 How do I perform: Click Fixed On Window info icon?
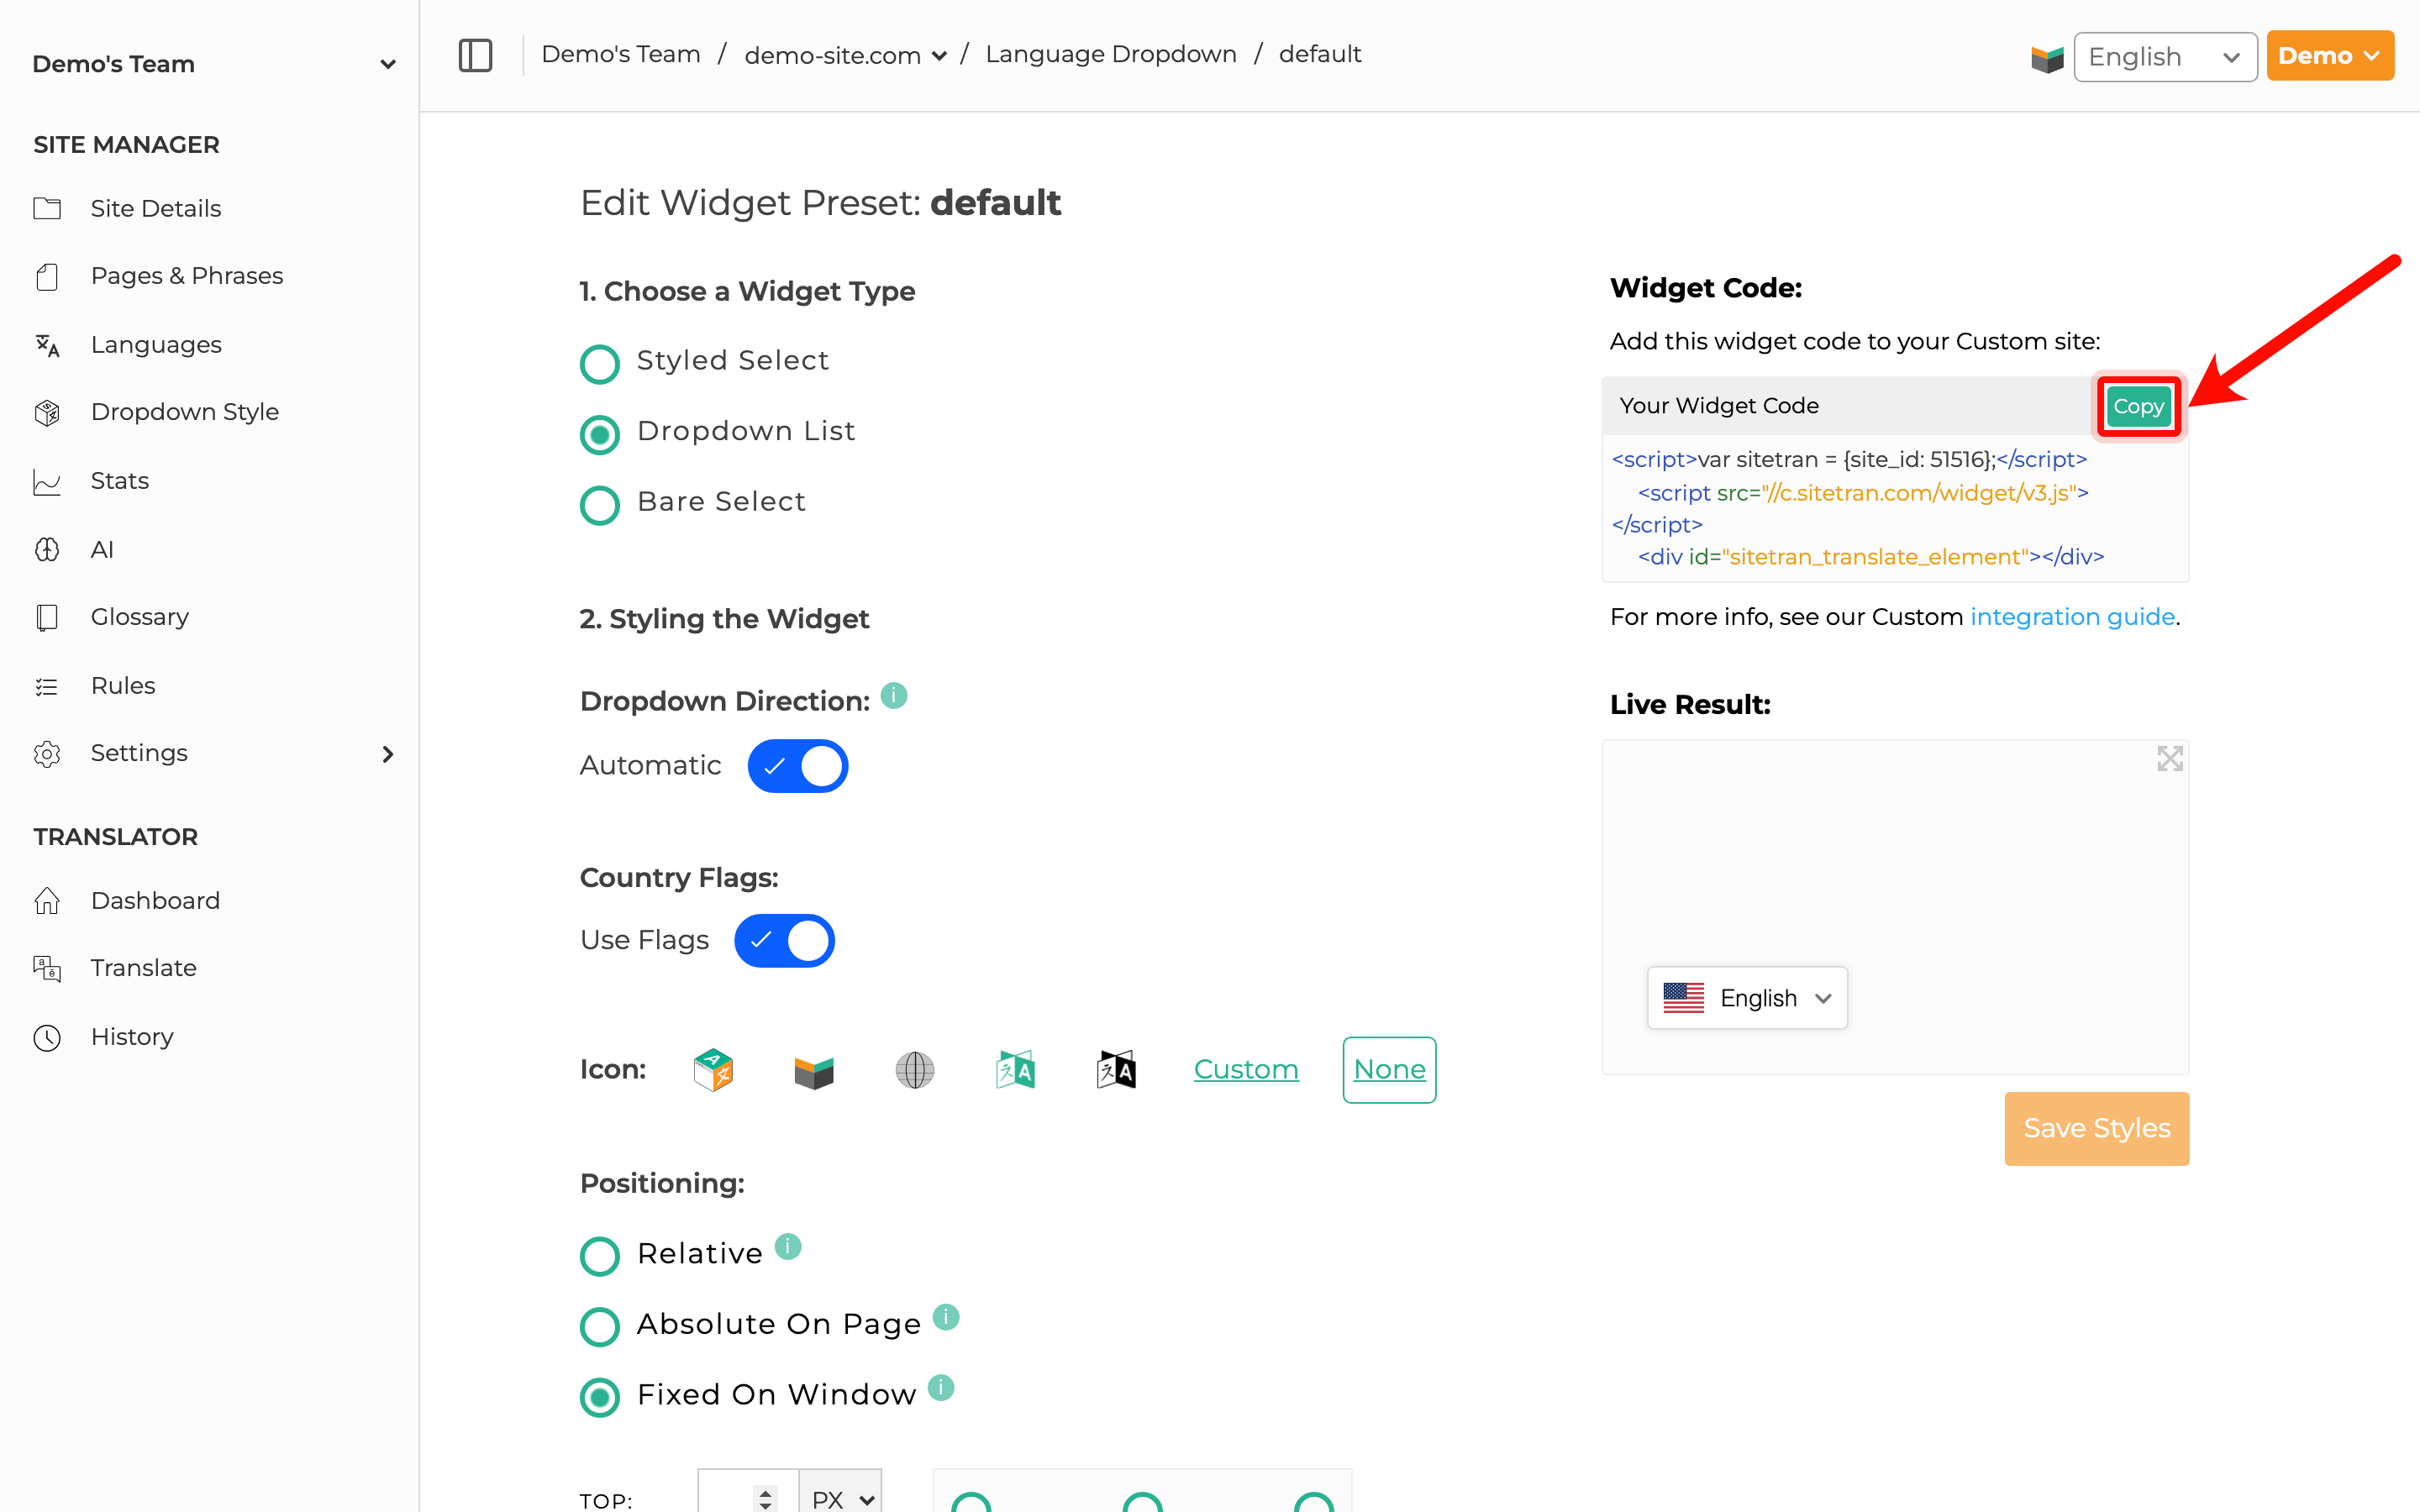[x=941, y=1387]
